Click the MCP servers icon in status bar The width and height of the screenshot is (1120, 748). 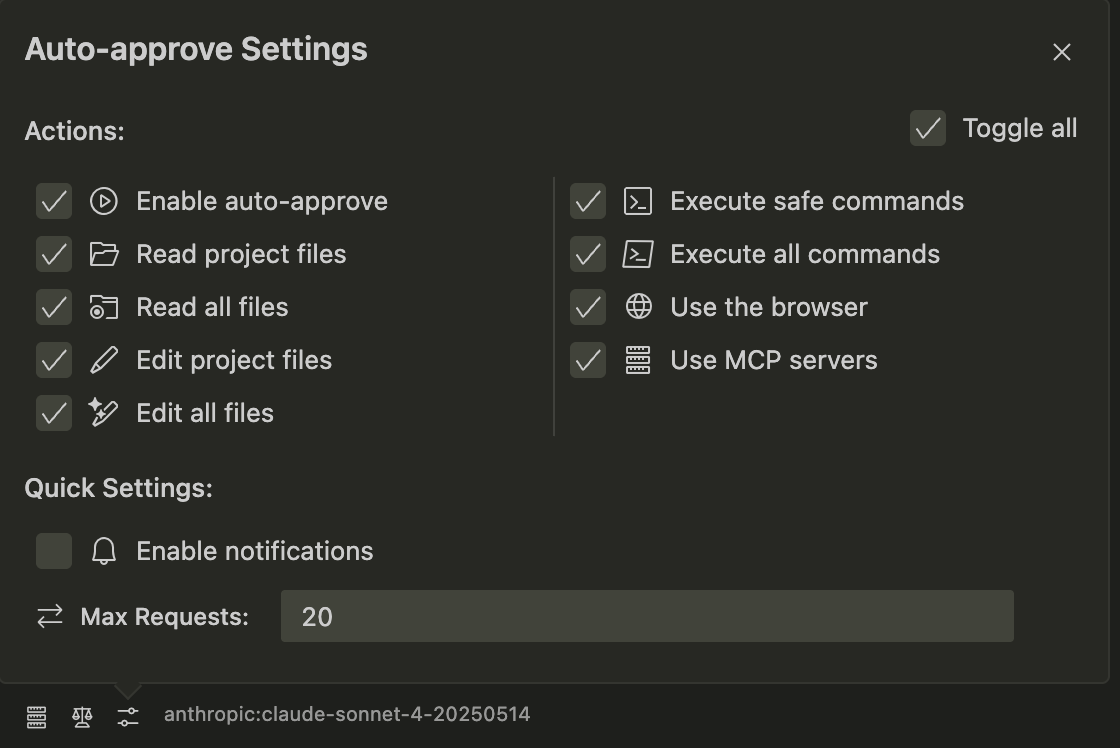point(36,716)
